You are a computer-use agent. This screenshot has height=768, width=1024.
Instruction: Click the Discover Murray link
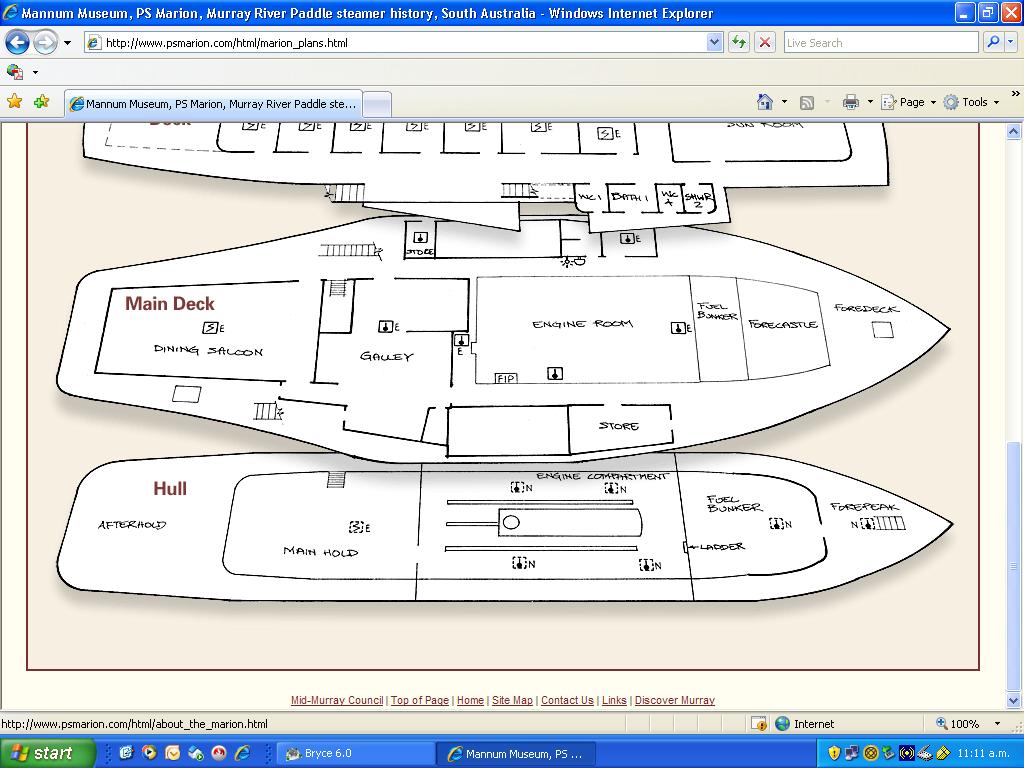(x=675, y=700)
